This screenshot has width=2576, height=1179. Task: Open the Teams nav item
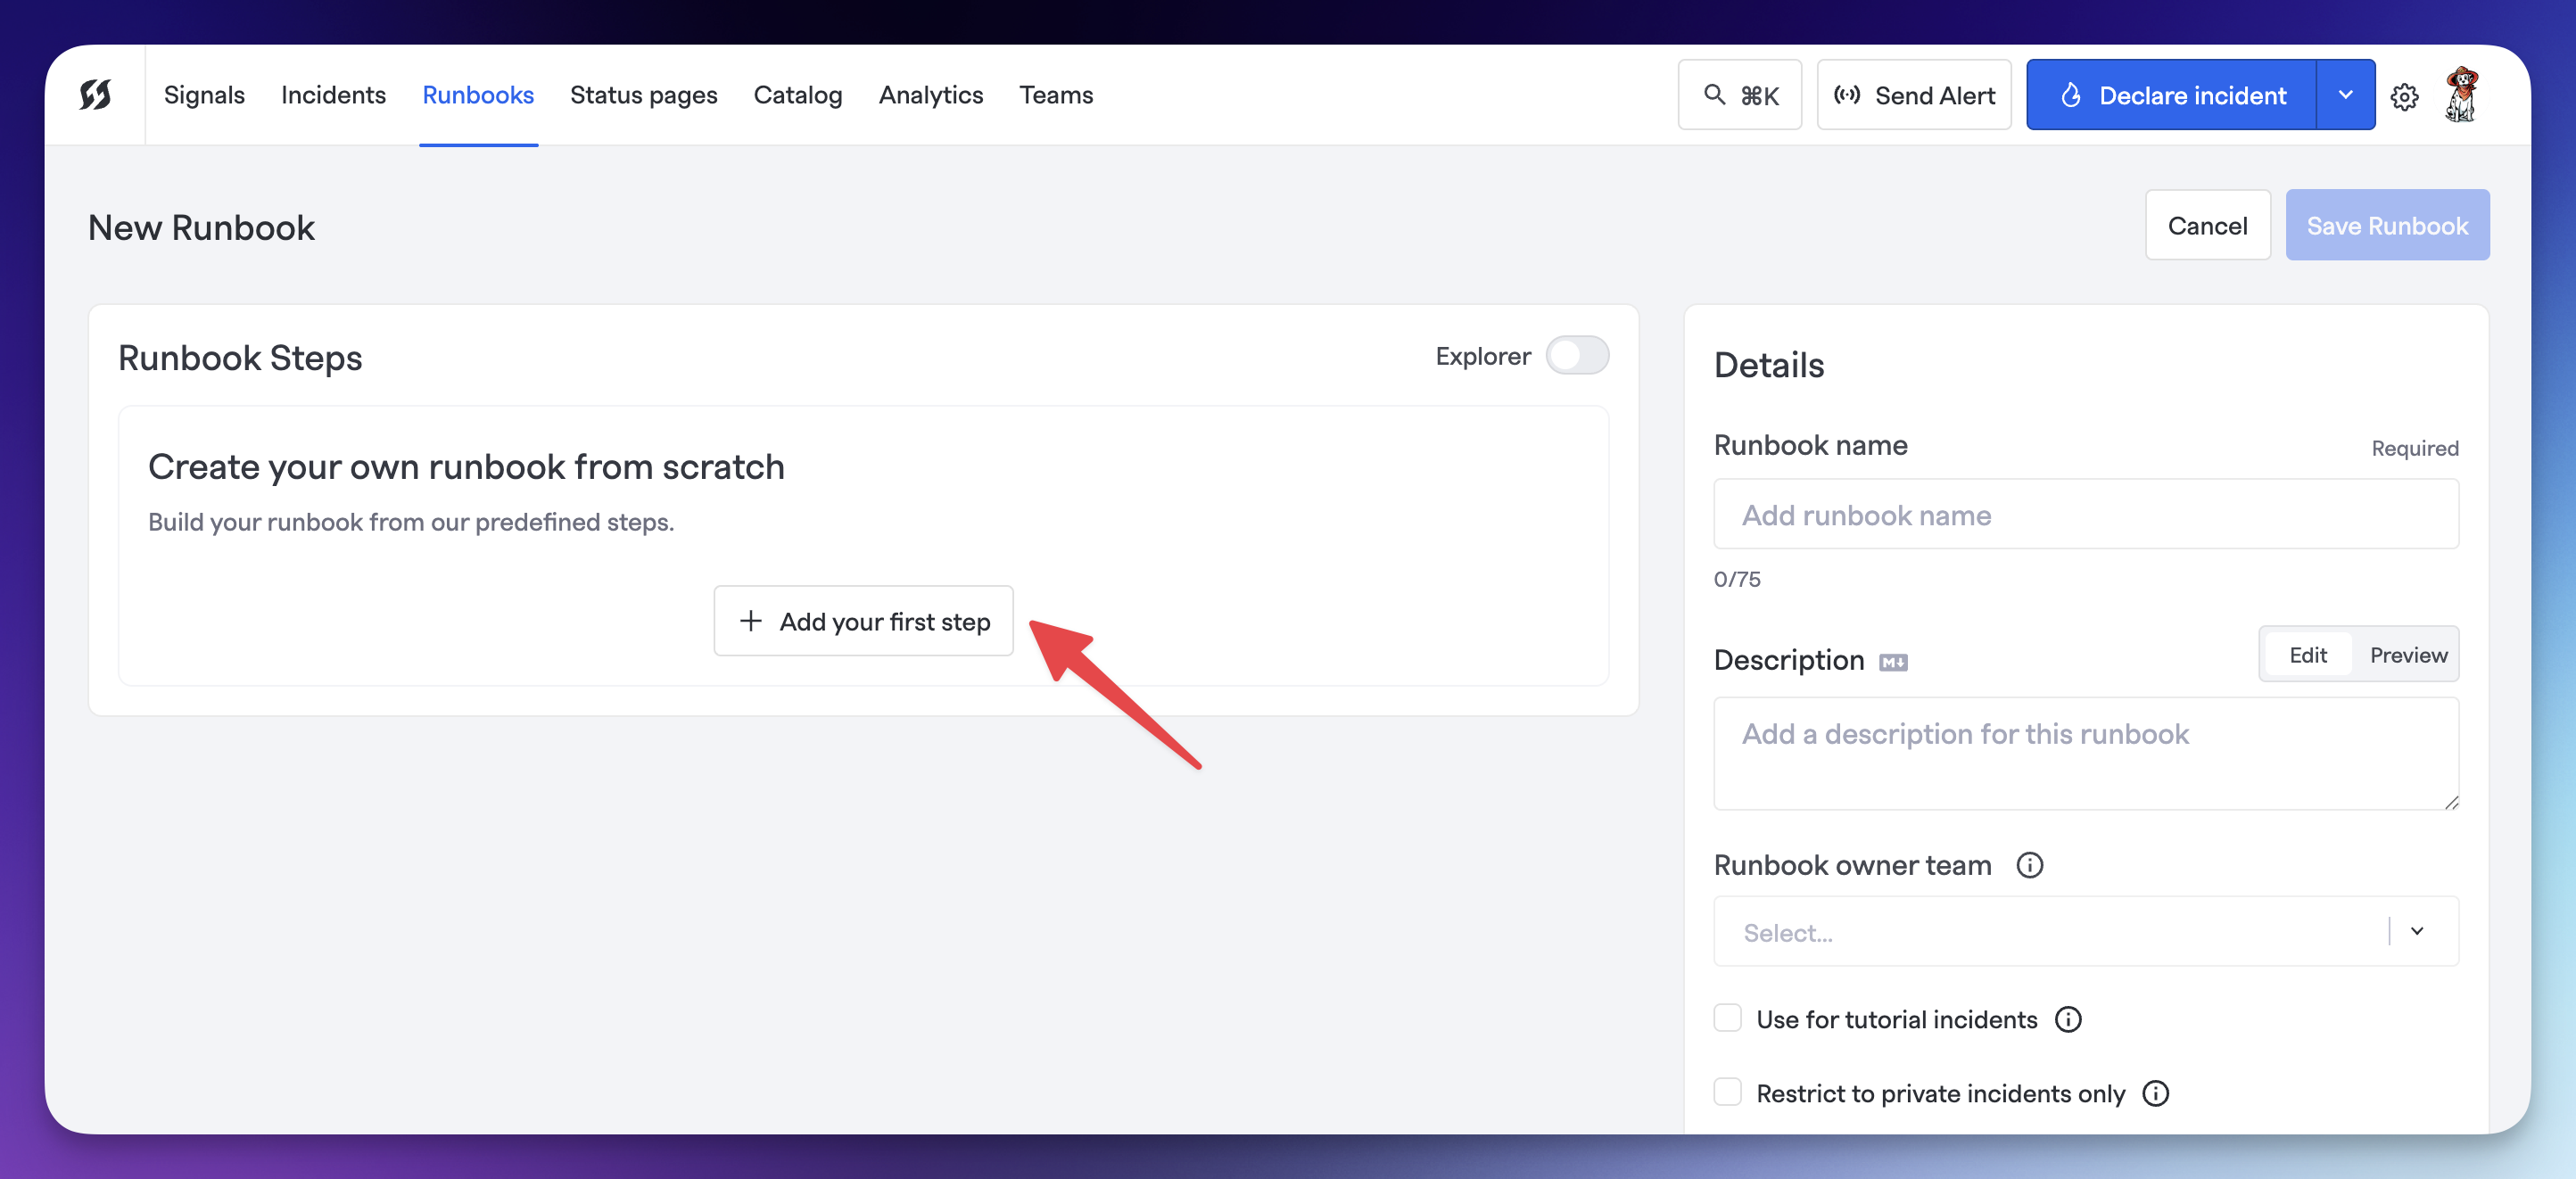1056,95
